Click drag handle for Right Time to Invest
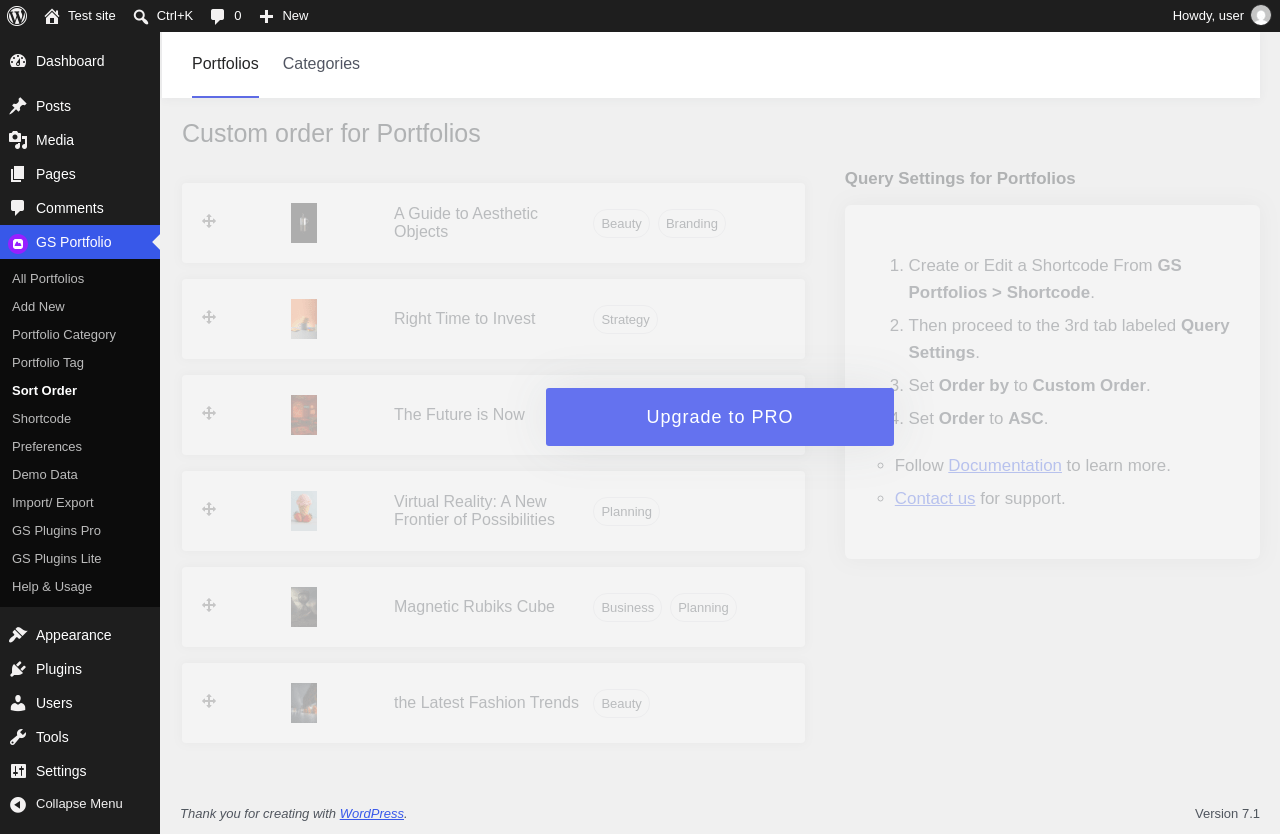 (x=209, y=317)
